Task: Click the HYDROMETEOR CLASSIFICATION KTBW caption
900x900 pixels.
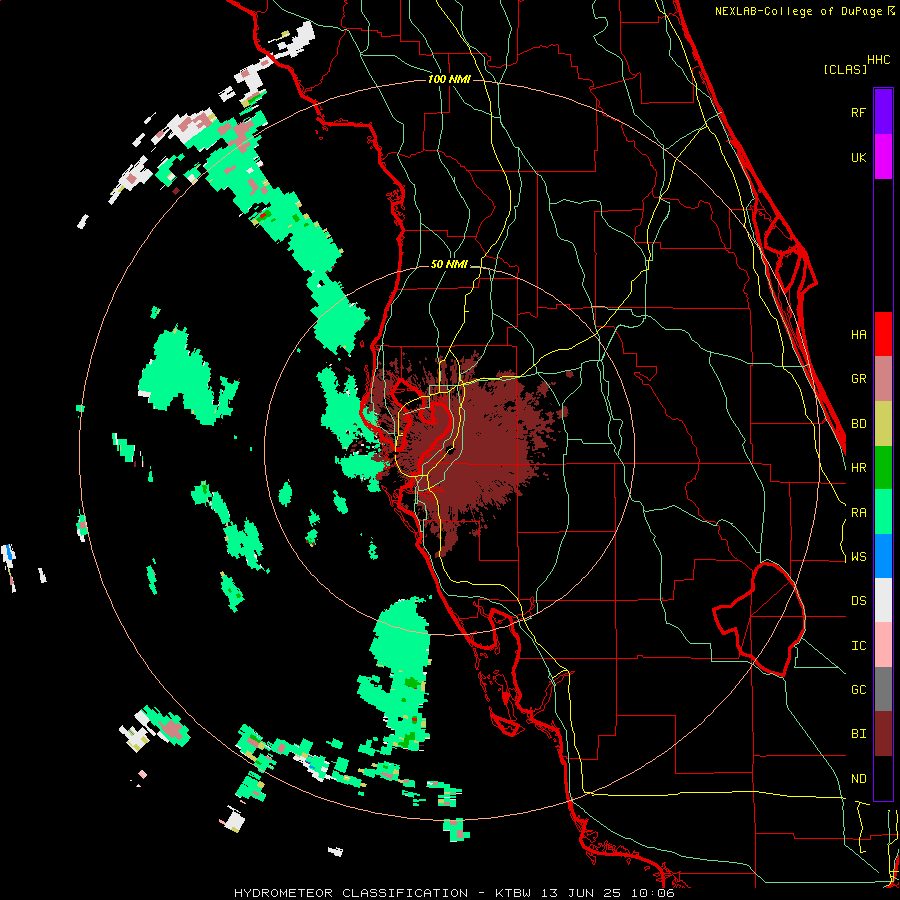Action: (x=454, y=893)
